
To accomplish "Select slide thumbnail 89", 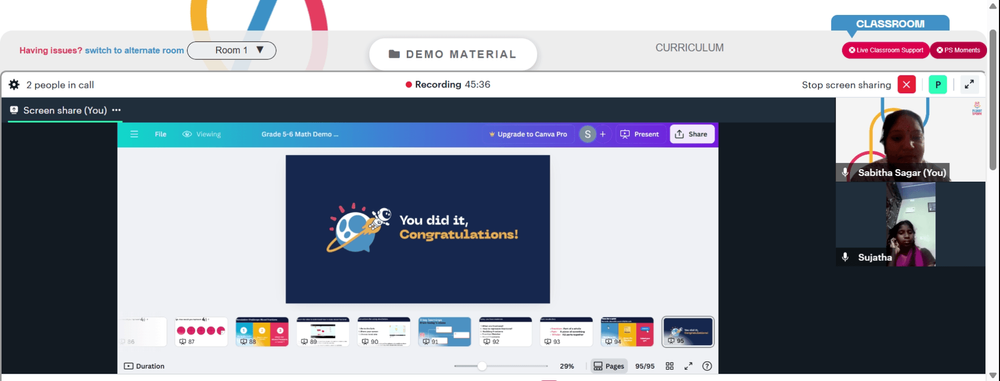I will click(323, 332).
